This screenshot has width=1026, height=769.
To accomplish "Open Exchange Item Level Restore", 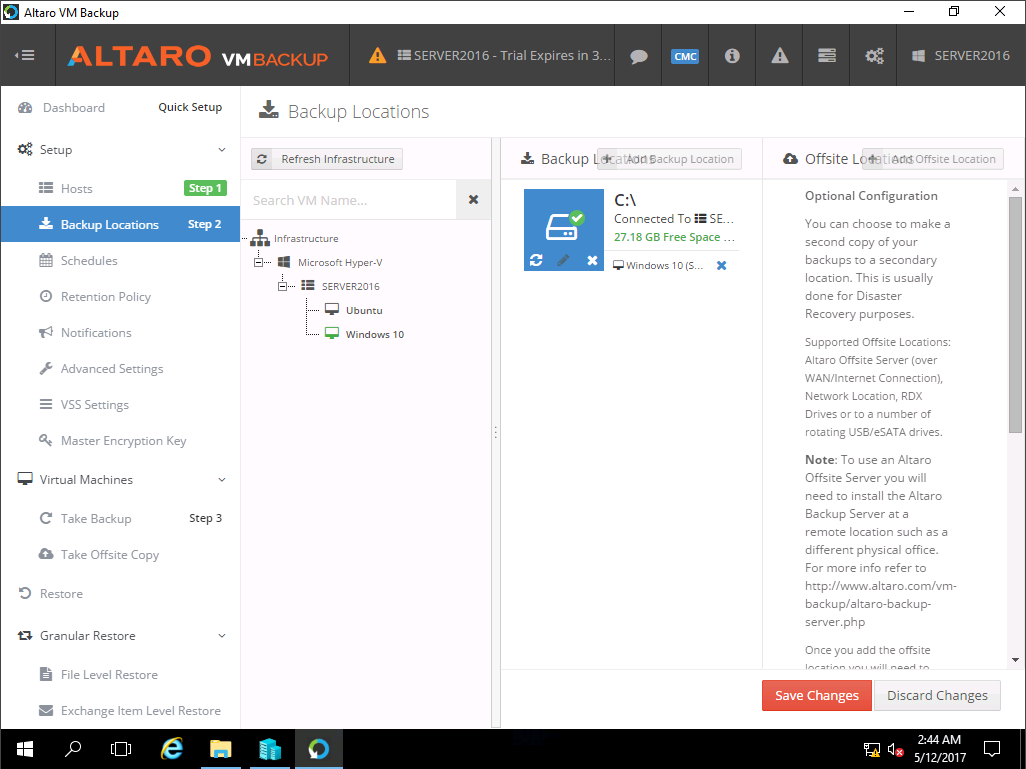I will click(120, 710).
